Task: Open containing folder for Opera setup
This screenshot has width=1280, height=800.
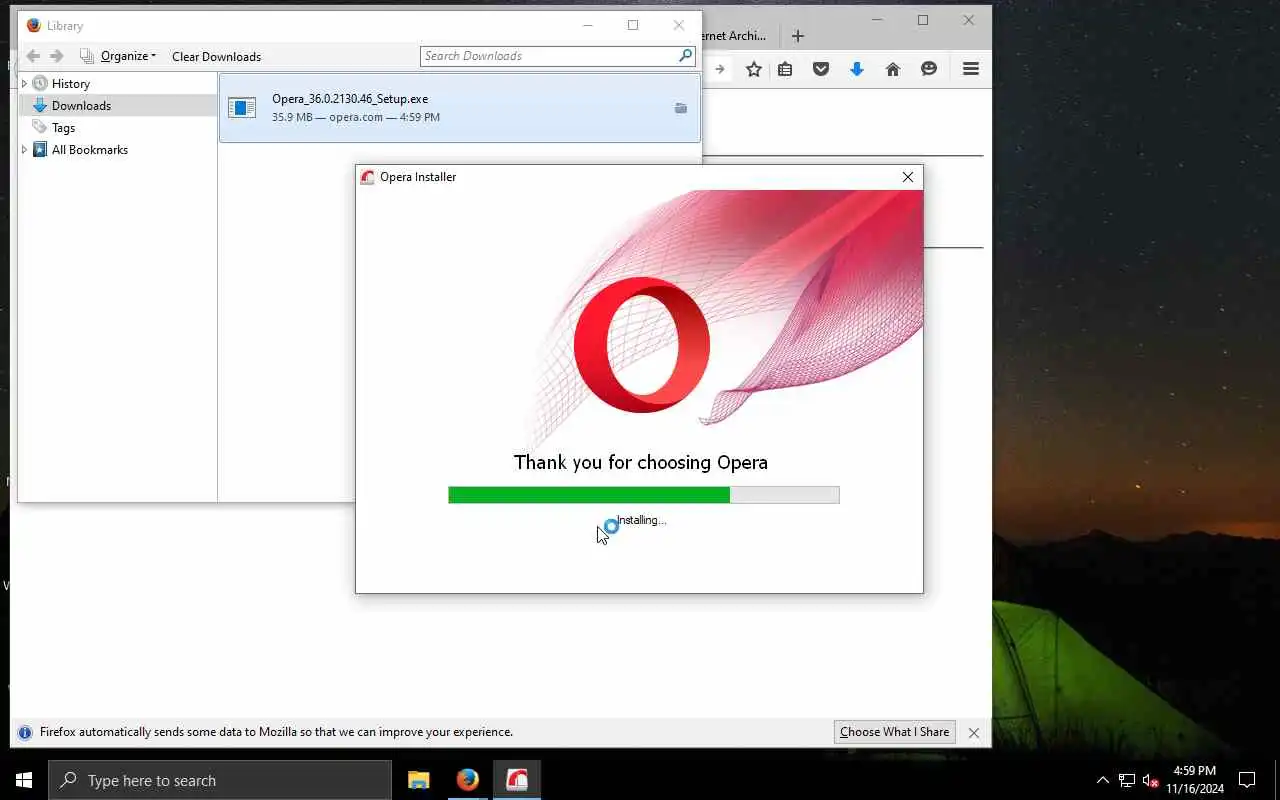Action: (x=681, y=108)
